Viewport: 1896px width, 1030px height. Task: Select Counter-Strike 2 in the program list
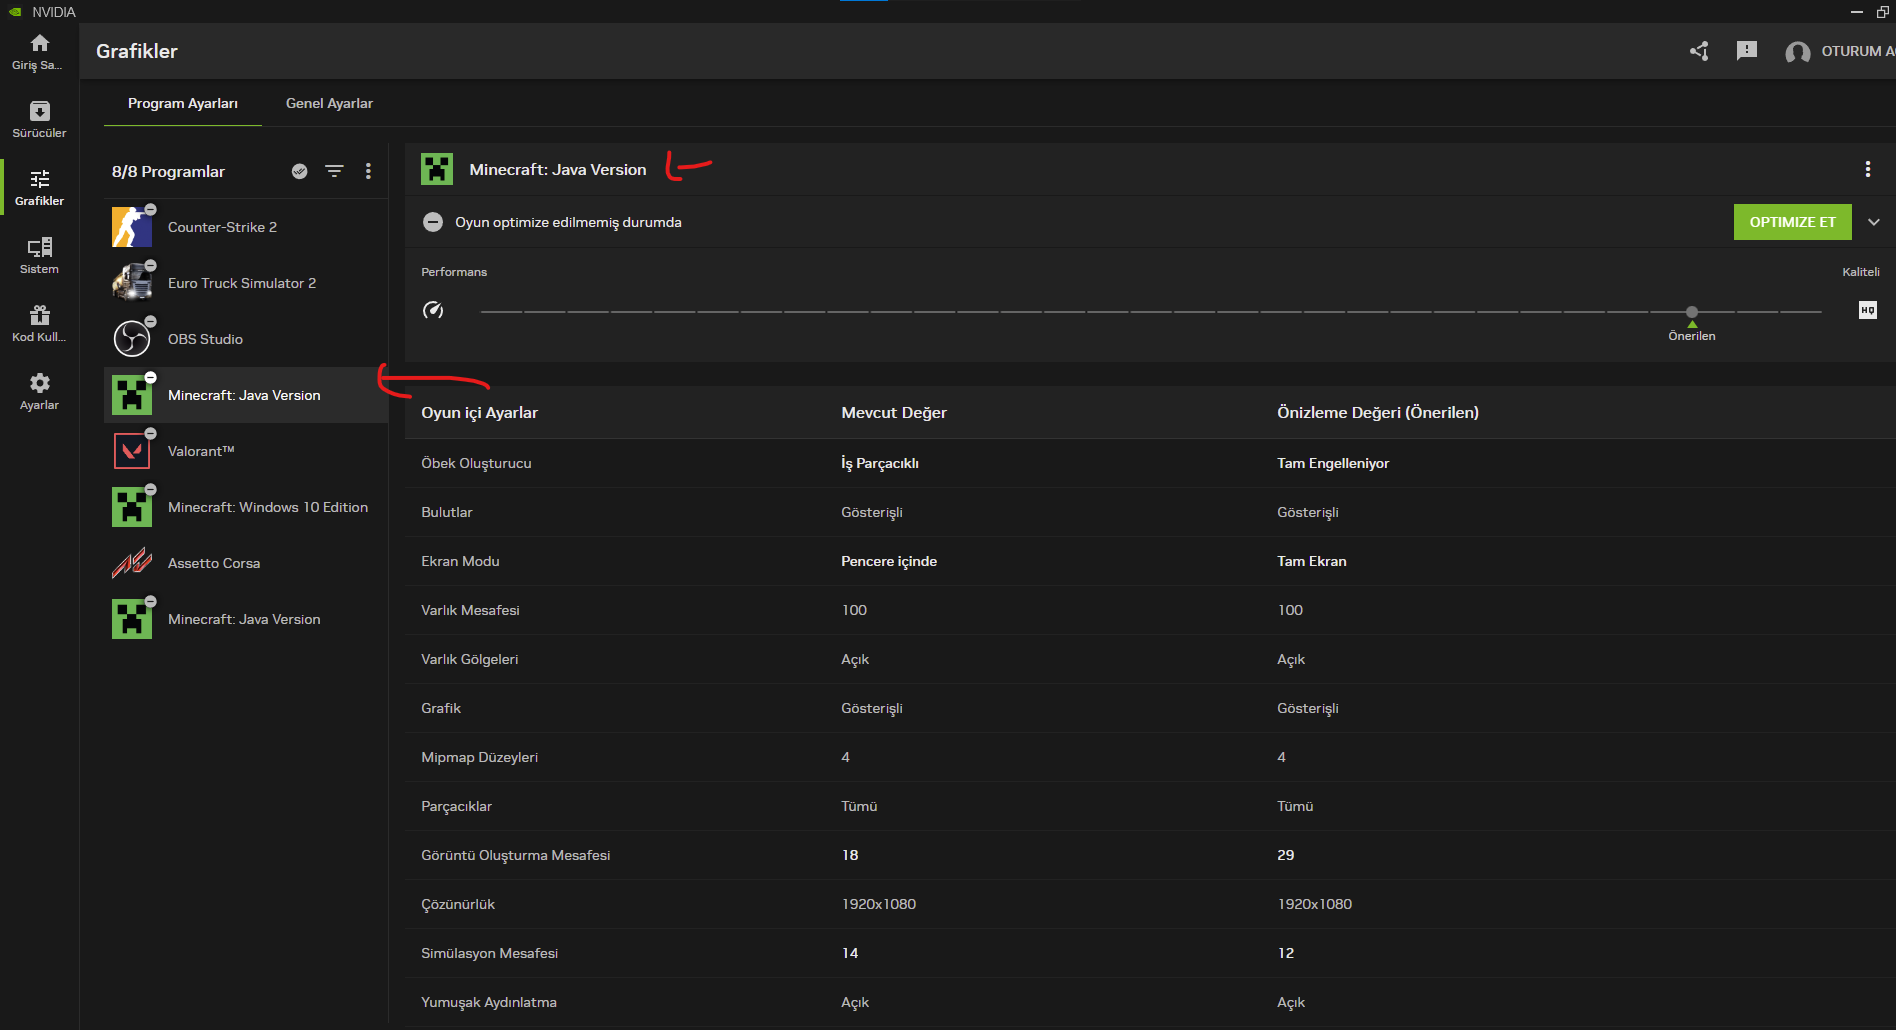coord(246,227)
